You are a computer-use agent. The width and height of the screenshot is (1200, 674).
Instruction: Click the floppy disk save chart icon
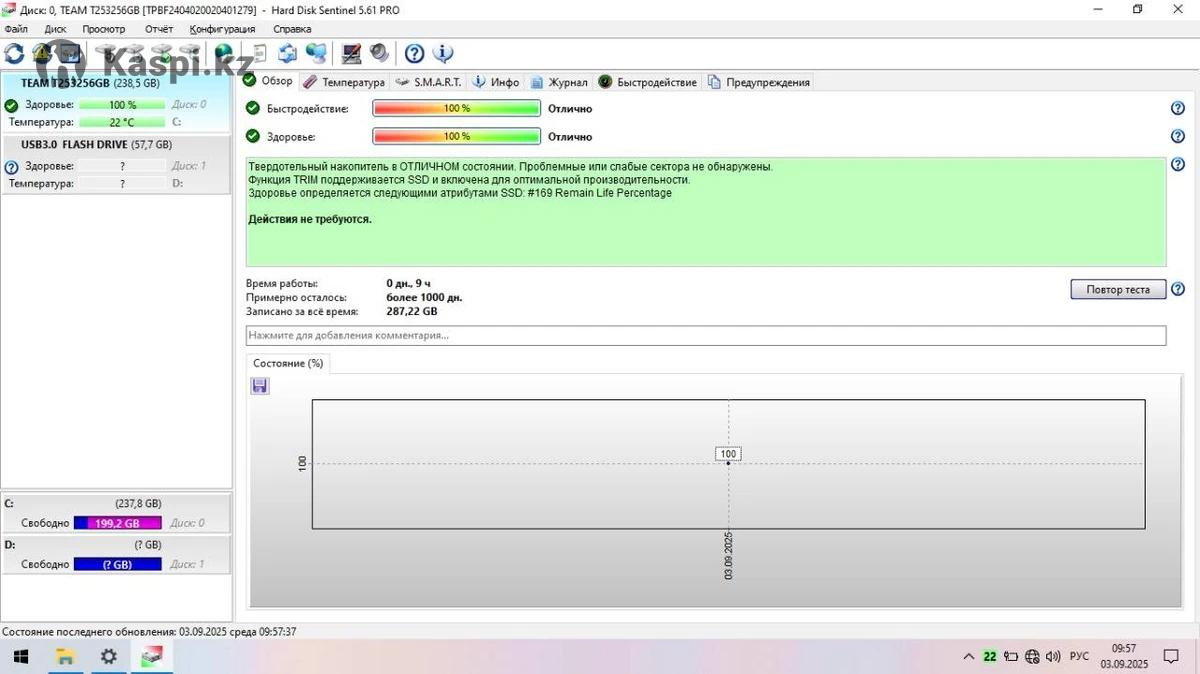[260, 386]
